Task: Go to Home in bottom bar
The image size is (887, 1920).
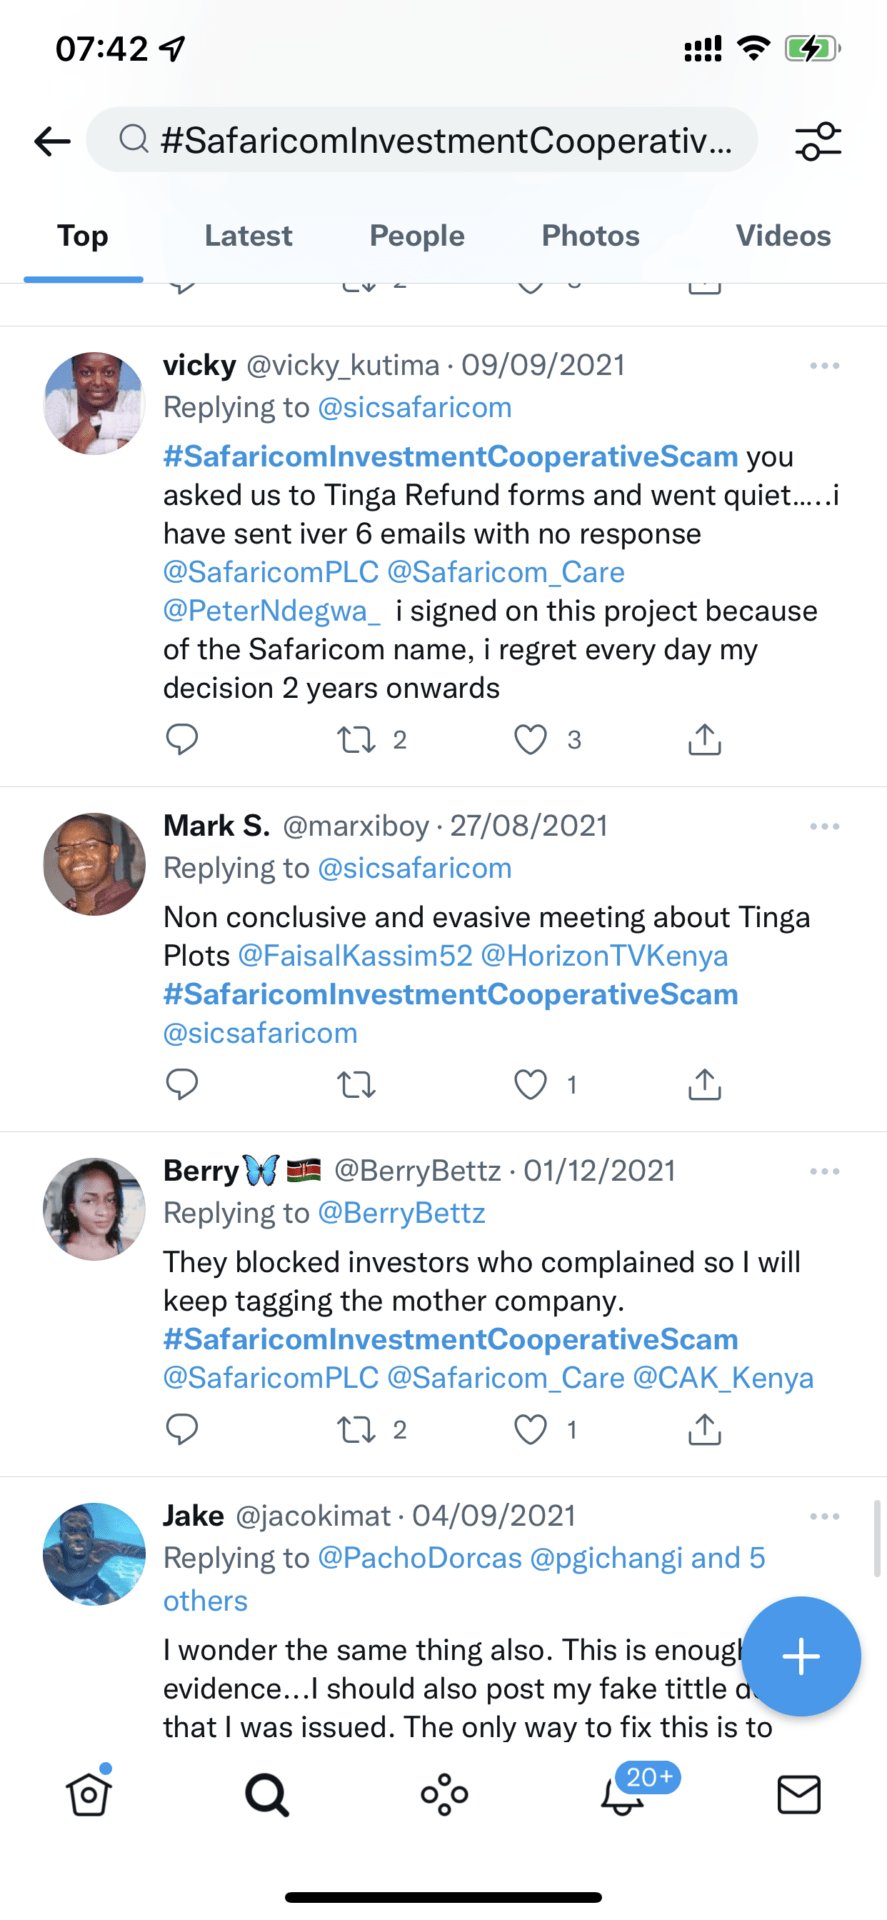Action: 89,1795
